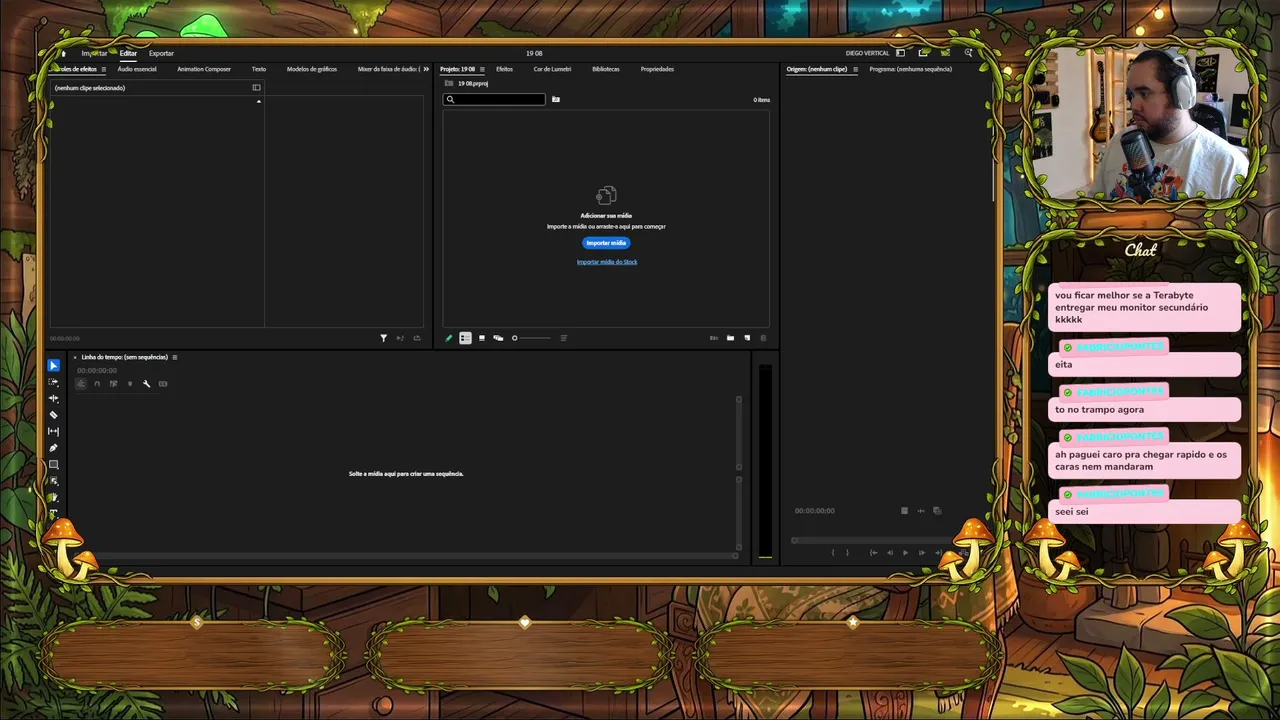
Task: Click the Project panel search field
Action: pyautogui.click(x=495, y=99)
